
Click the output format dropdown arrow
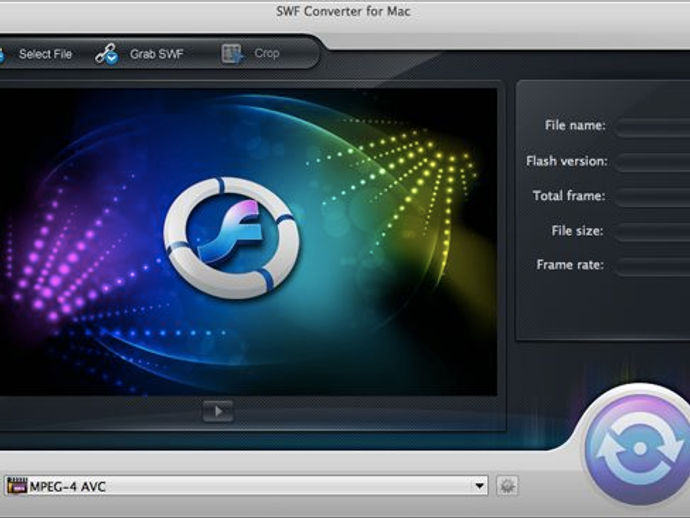479,486
